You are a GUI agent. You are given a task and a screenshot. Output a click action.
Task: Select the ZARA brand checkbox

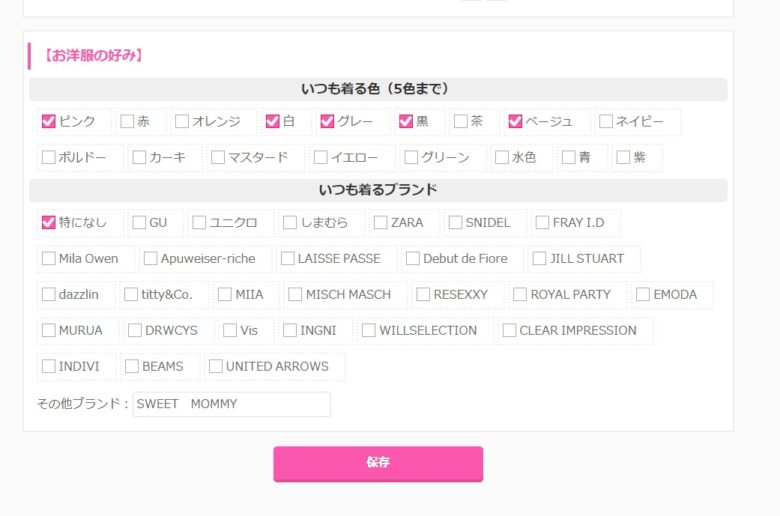point(380,223)
